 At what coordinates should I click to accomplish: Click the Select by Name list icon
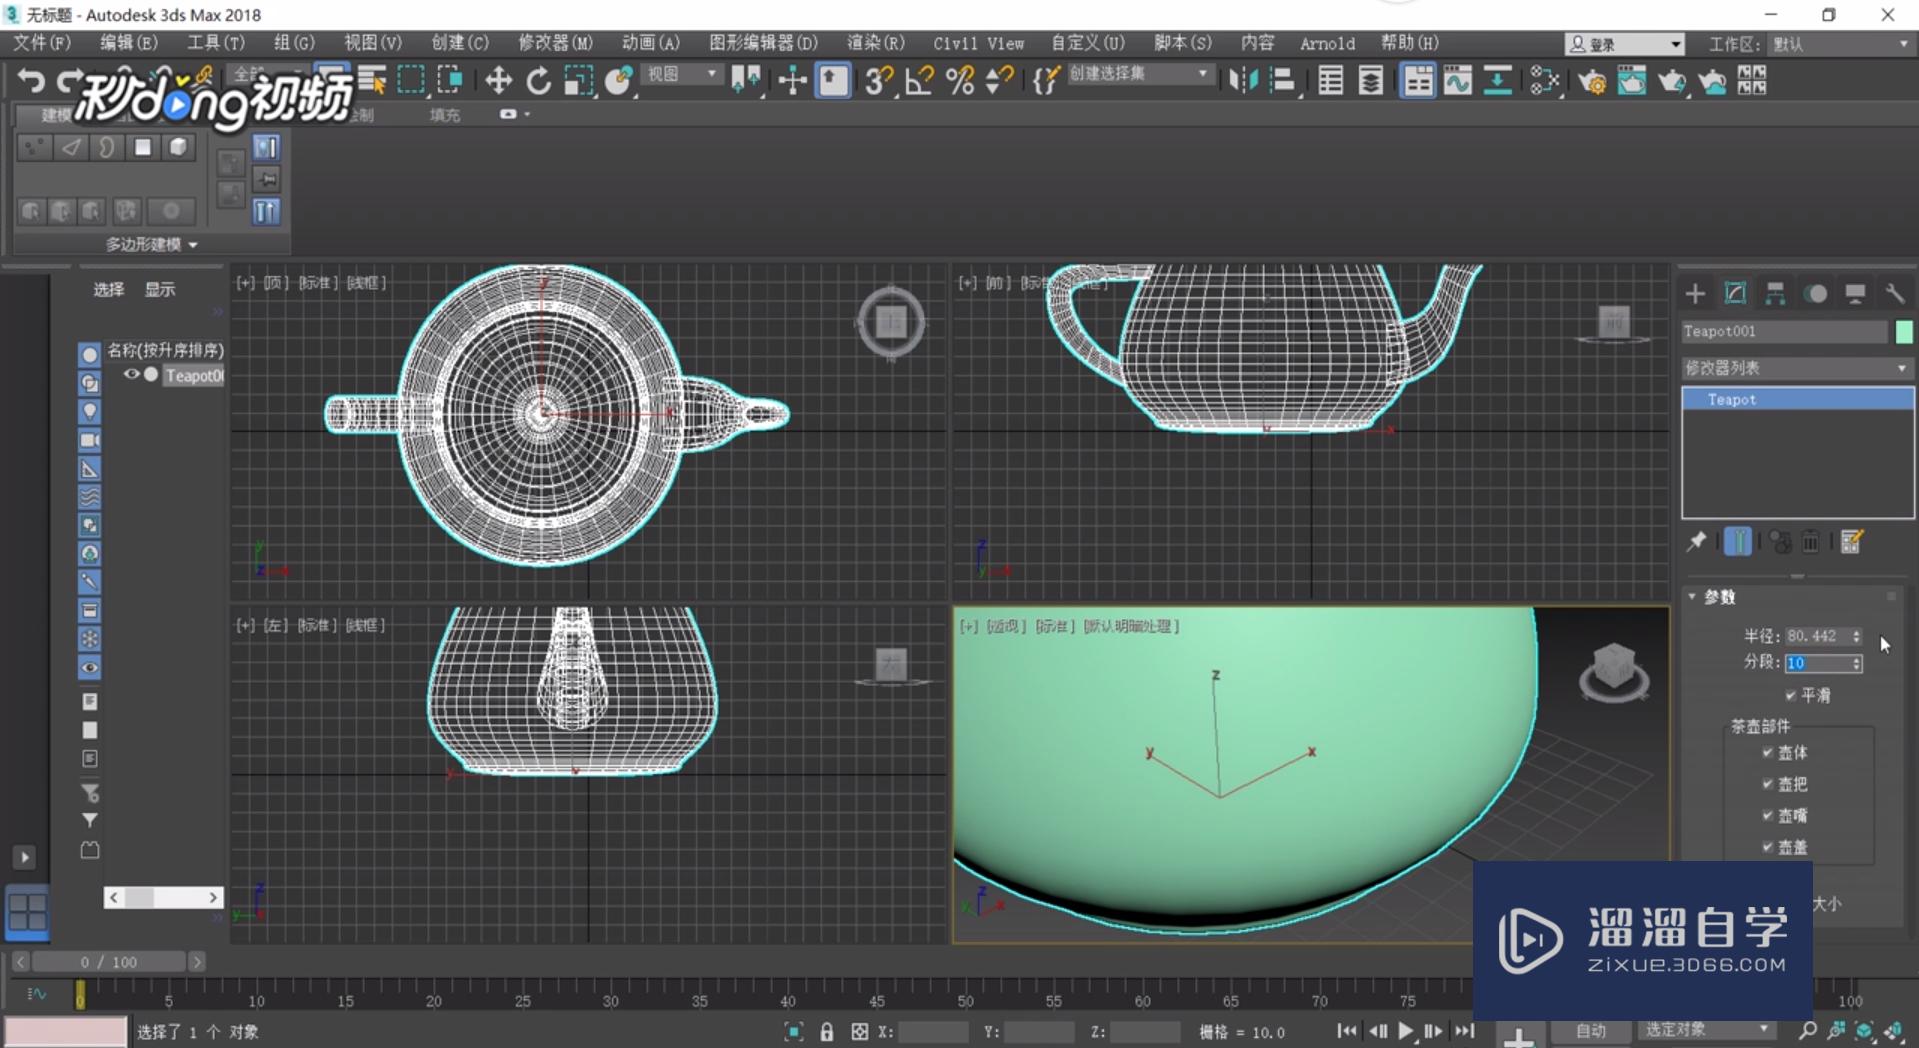(x=372, y=80)
